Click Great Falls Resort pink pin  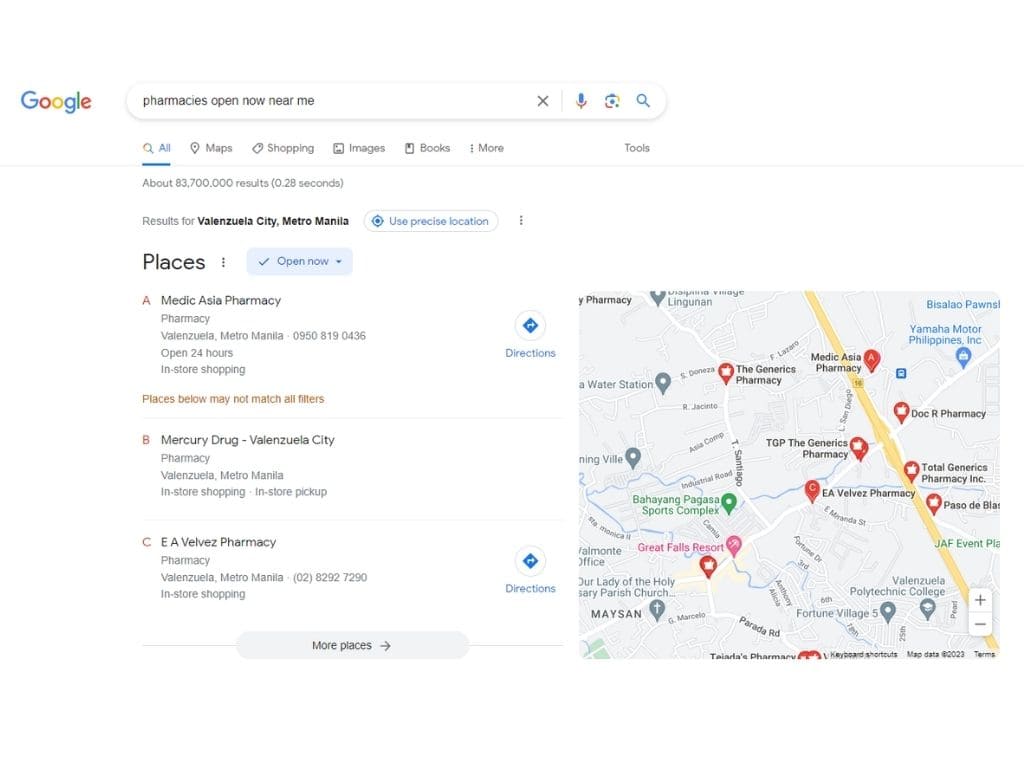point(734,545)
